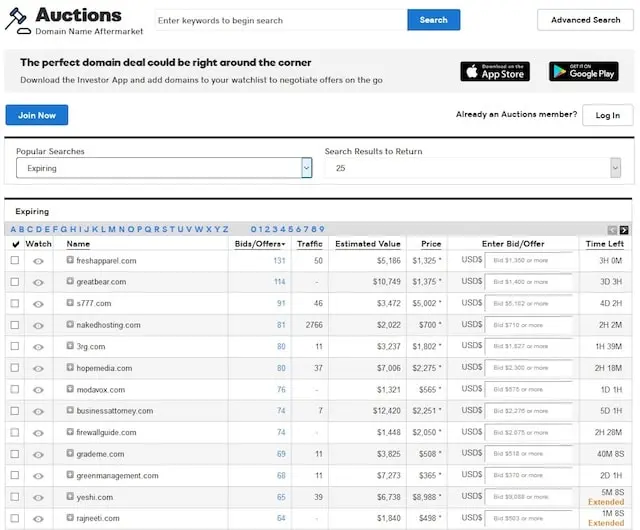Open the Advanced Search button
The height and width of the screenshot is (530, 640).
point(585,20)
